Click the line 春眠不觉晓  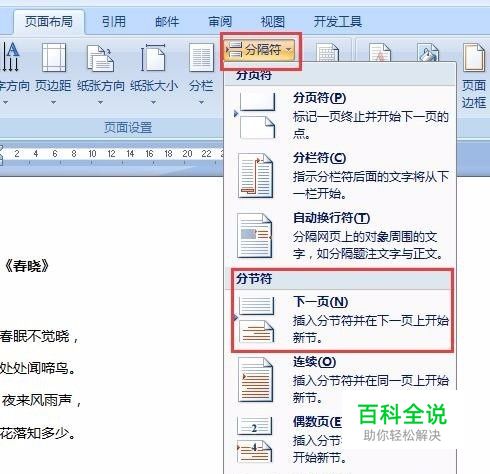coord(39,337)
